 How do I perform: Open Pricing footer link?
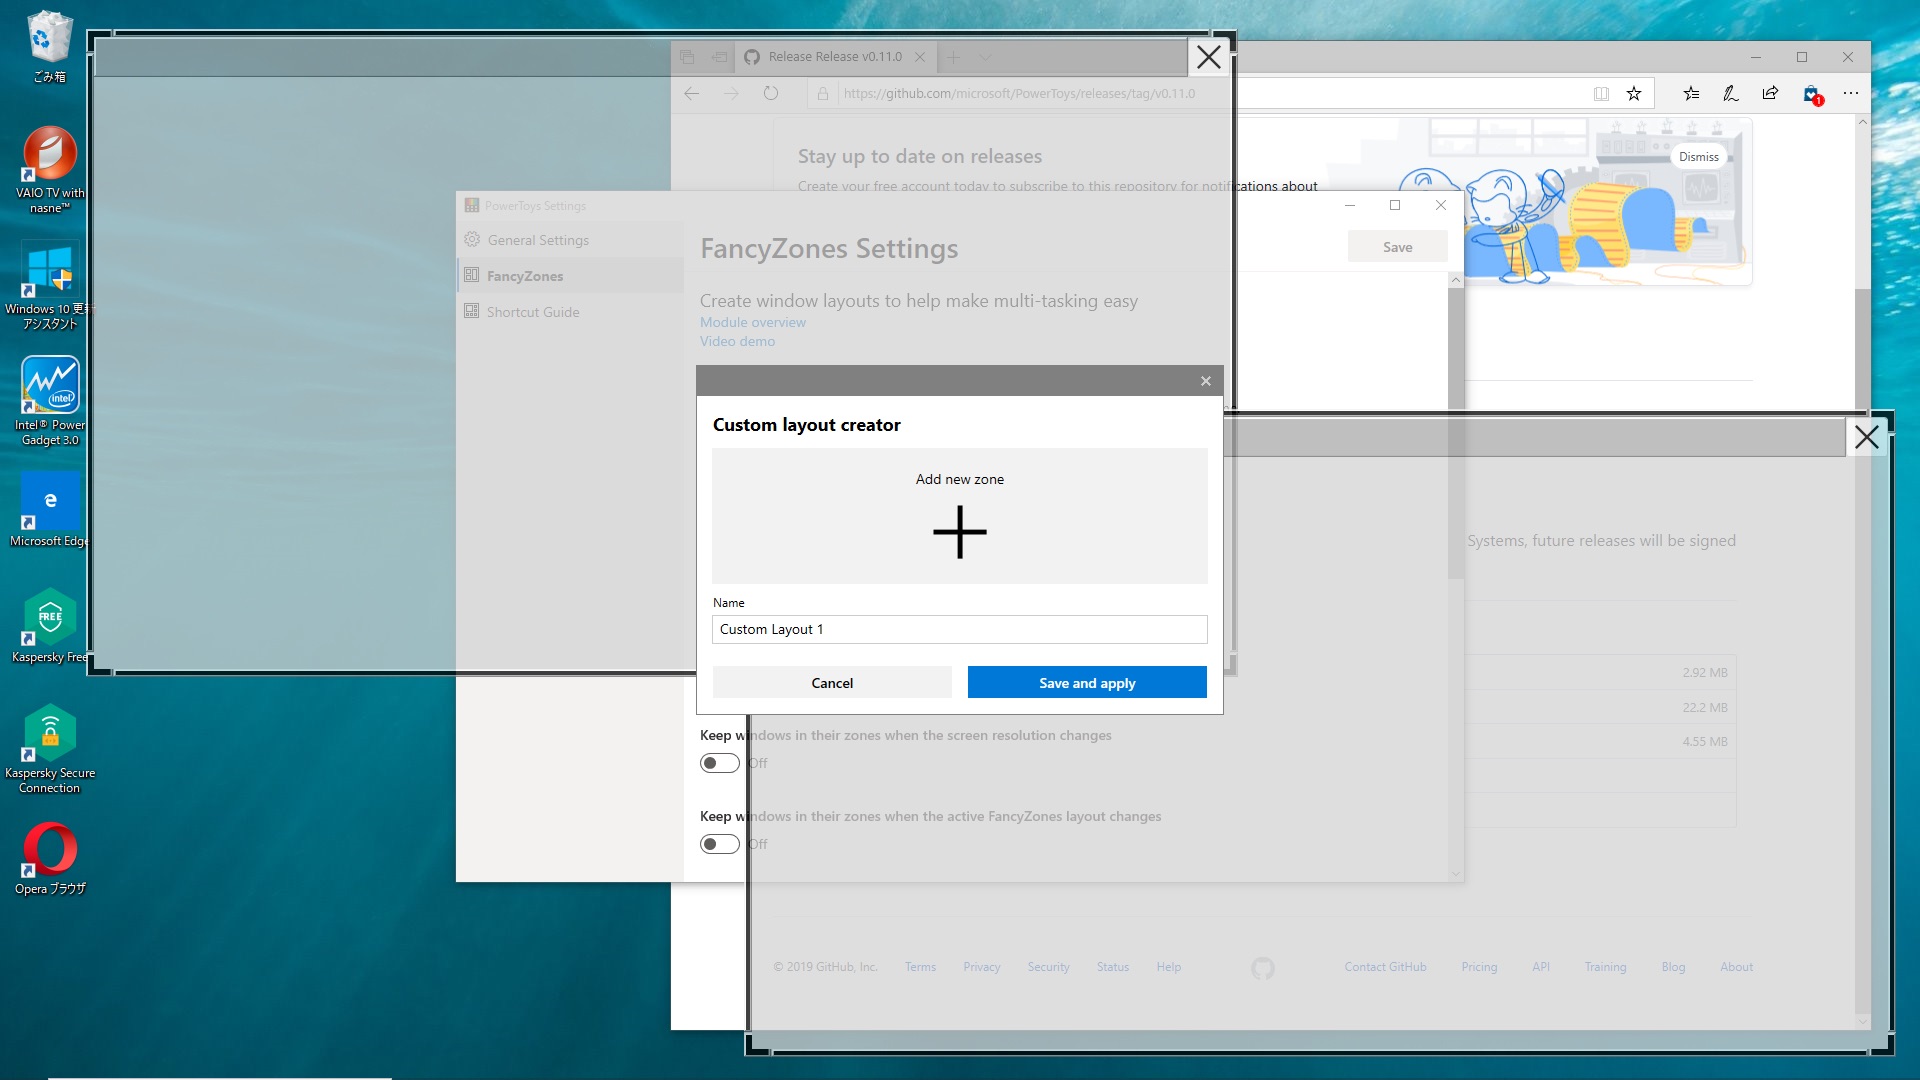coord(1479,967)
